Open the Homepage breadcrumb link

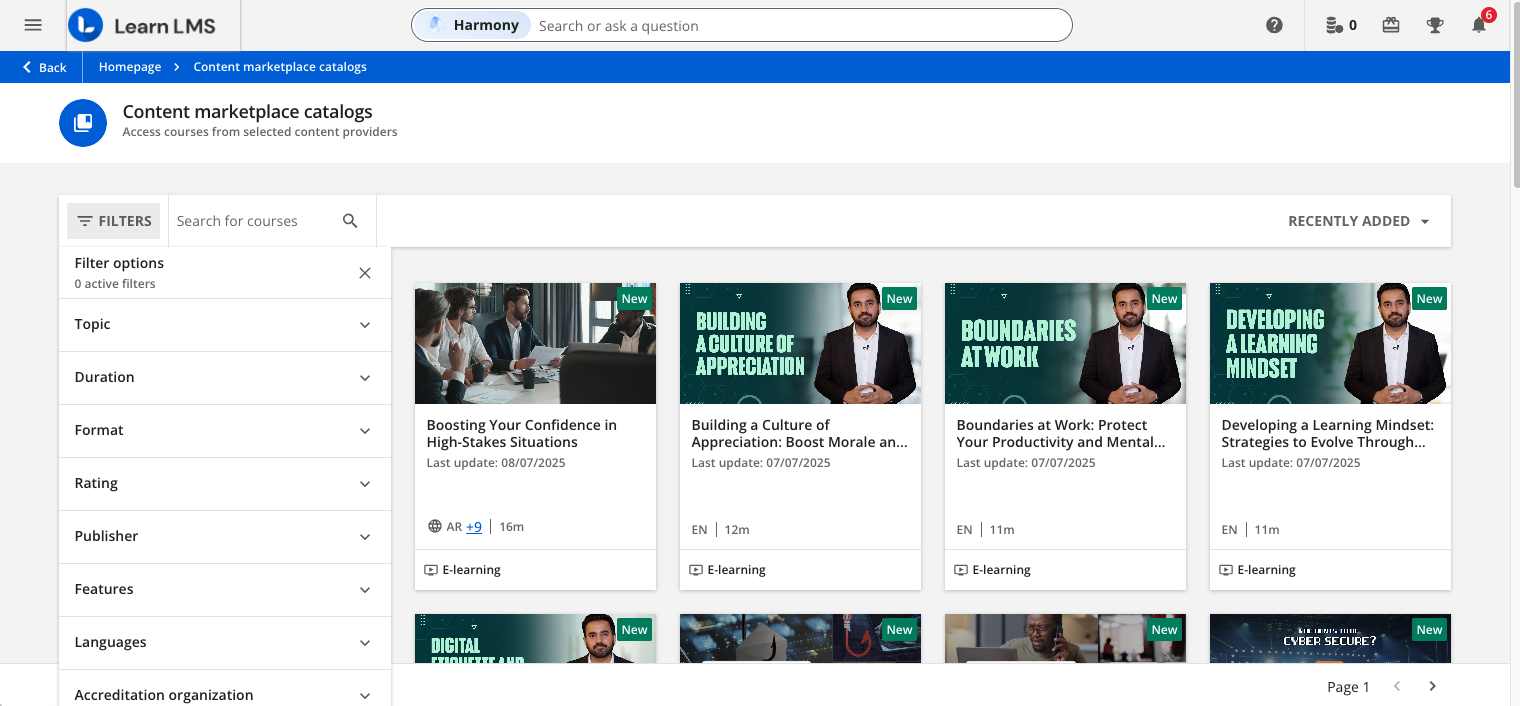129,66
